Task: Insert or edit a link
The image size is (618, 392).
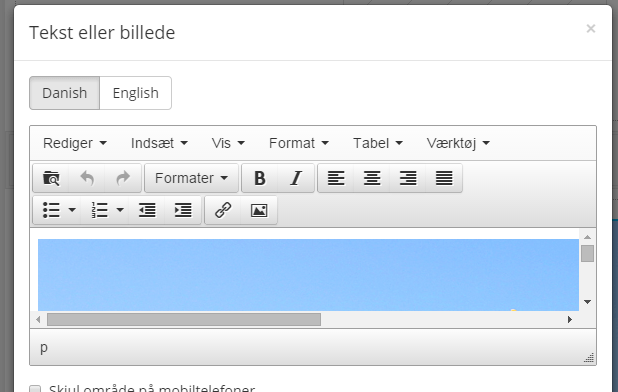Action: [x=223, y=210]
